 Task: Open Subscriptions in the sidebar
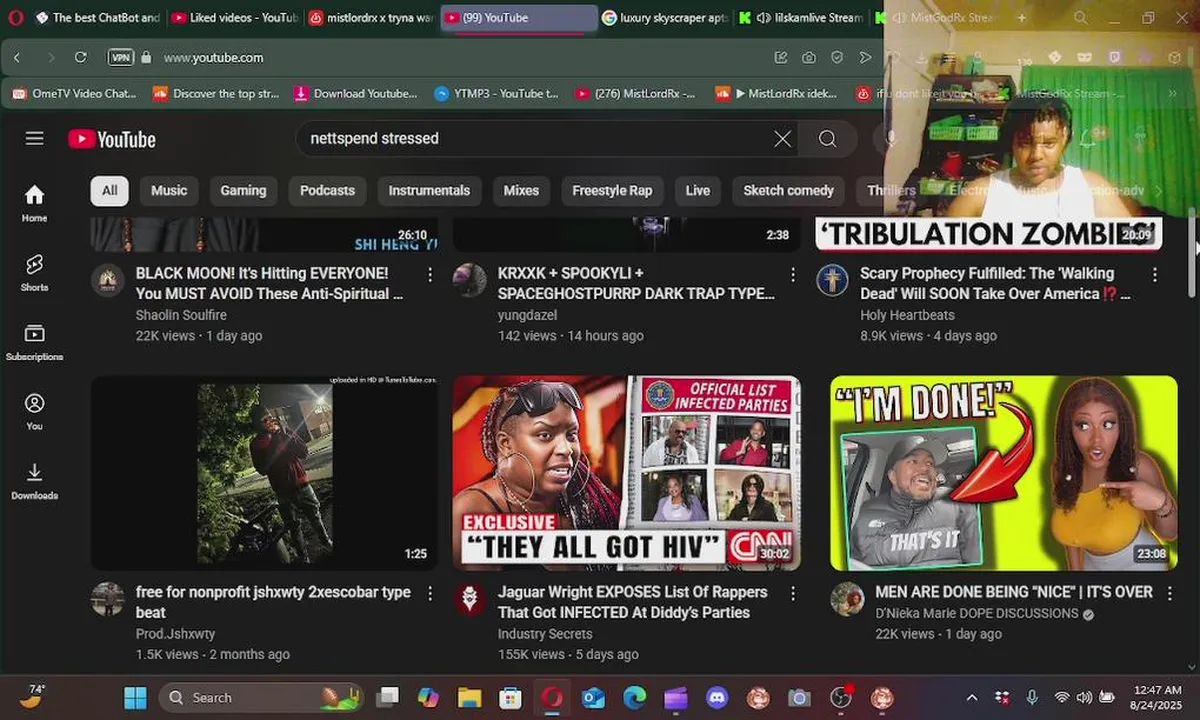point(35,342)
